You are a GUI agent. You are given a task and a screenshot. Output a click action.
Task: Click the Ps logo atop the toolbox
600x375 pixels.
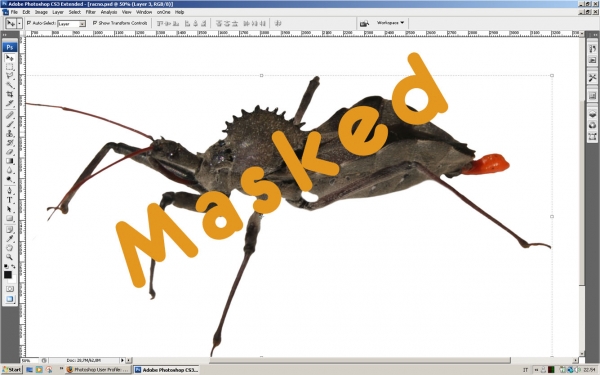point(10,47)
